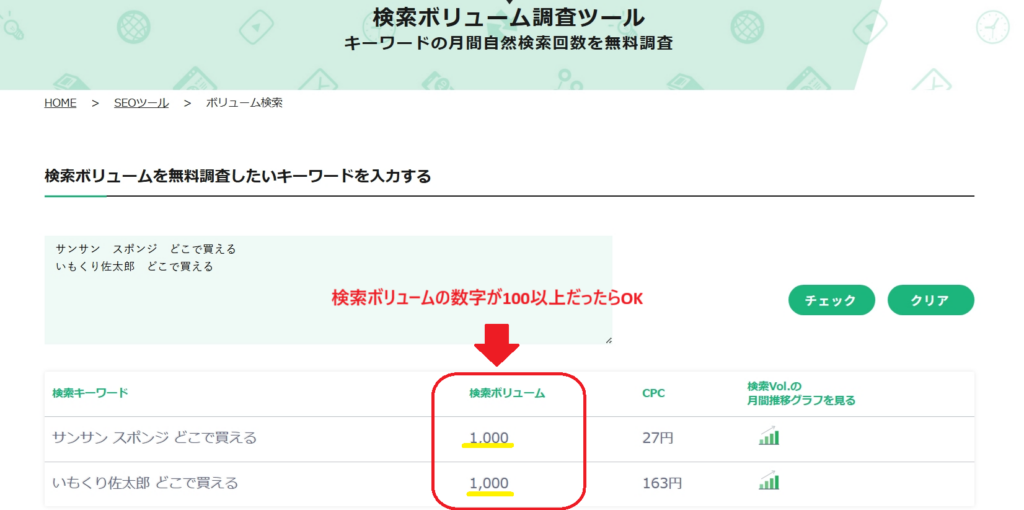Click the CPC column header
Viewport: 1024px width, 510px height.
(x=652, y=393)
